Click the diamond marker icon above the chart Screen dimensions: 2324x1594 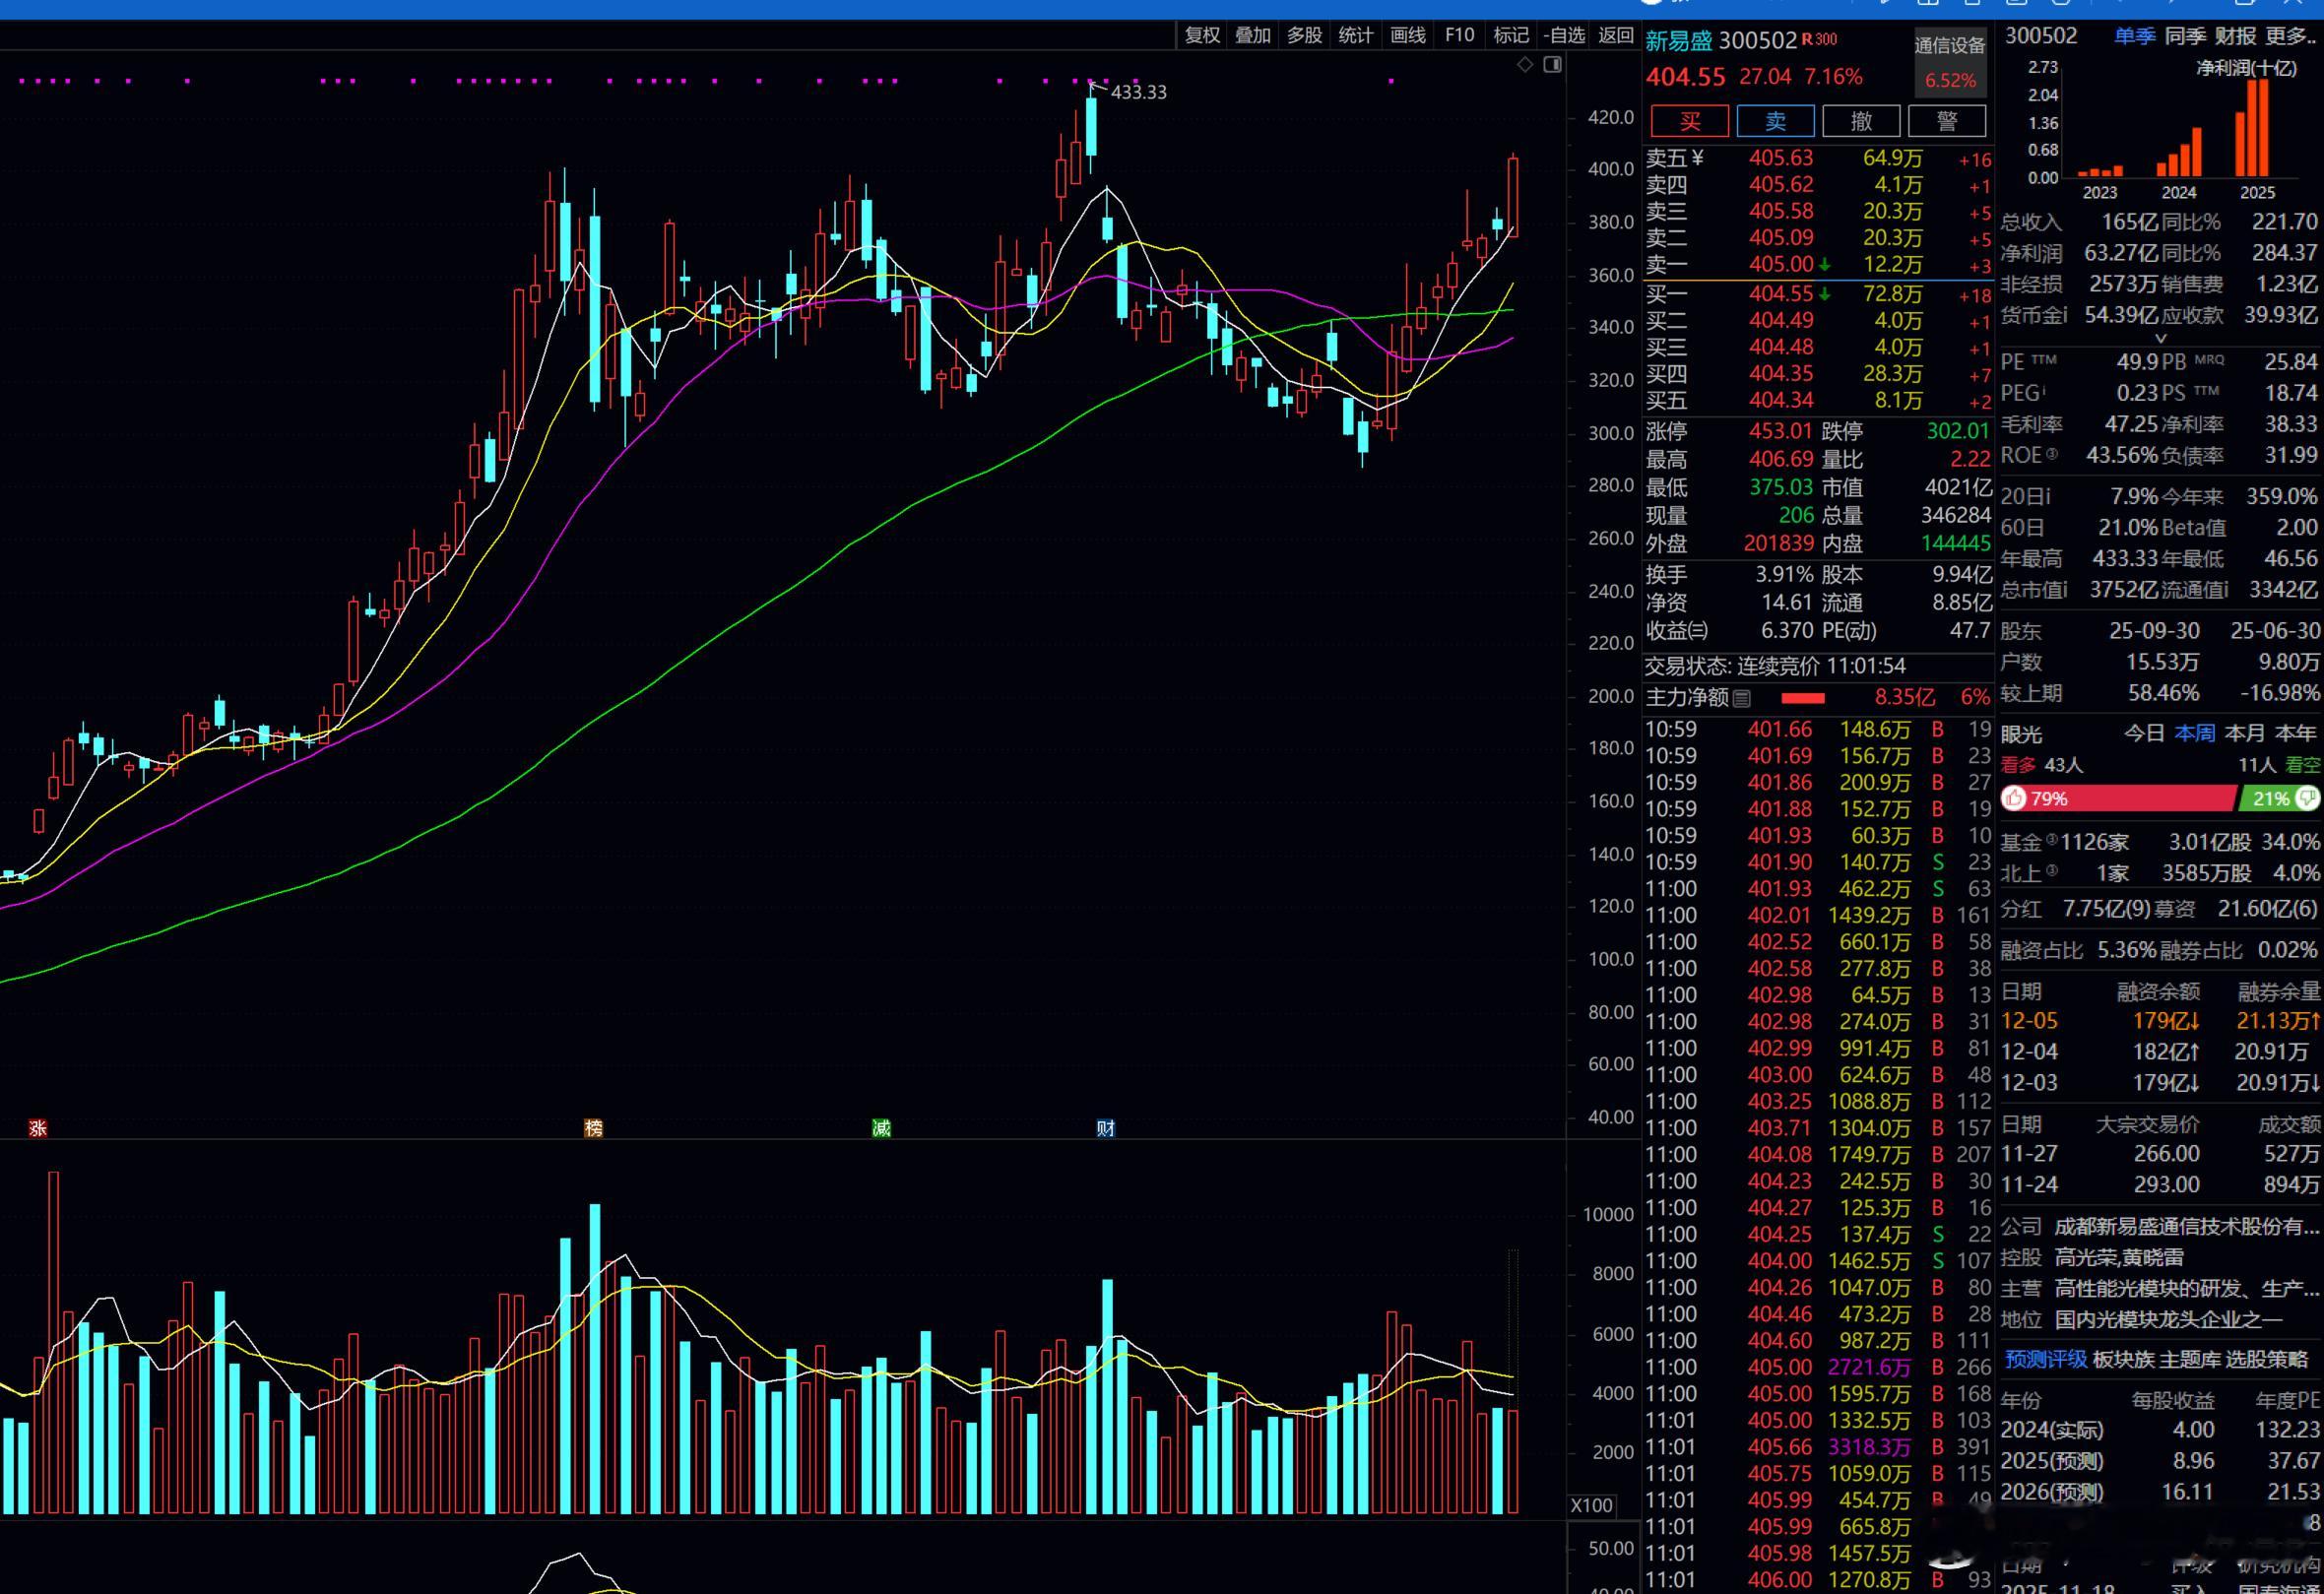point(1525,65)
